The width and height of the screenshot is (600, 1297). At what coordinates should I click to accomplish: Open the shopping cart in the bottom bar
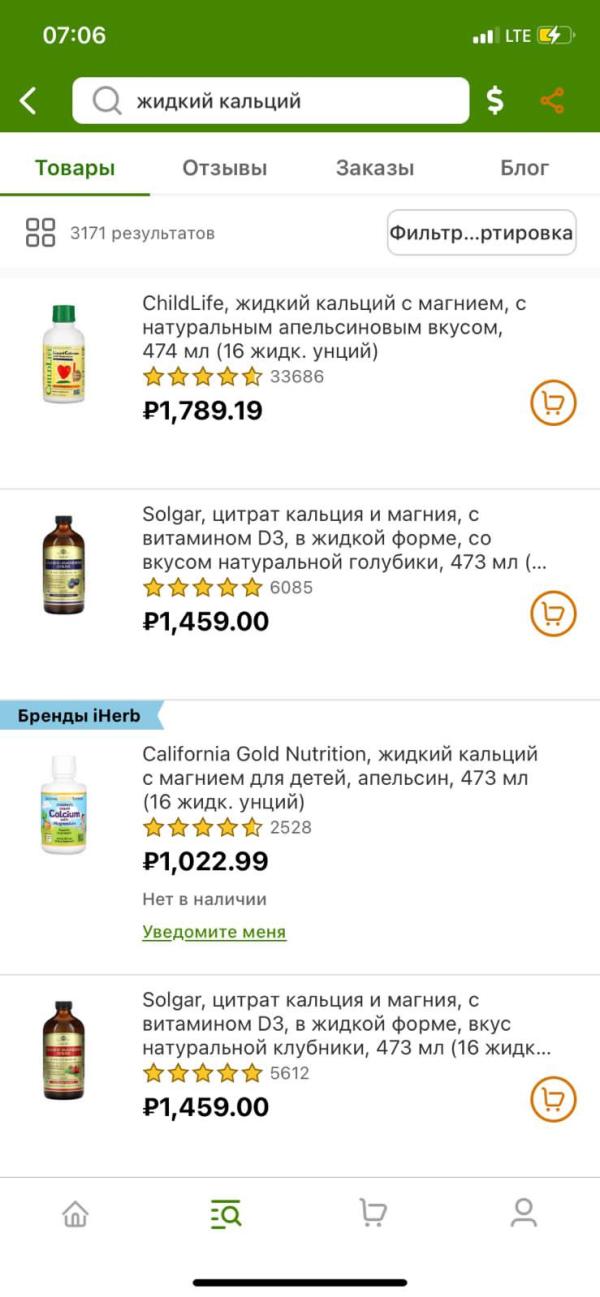(x=373, y=1214)
